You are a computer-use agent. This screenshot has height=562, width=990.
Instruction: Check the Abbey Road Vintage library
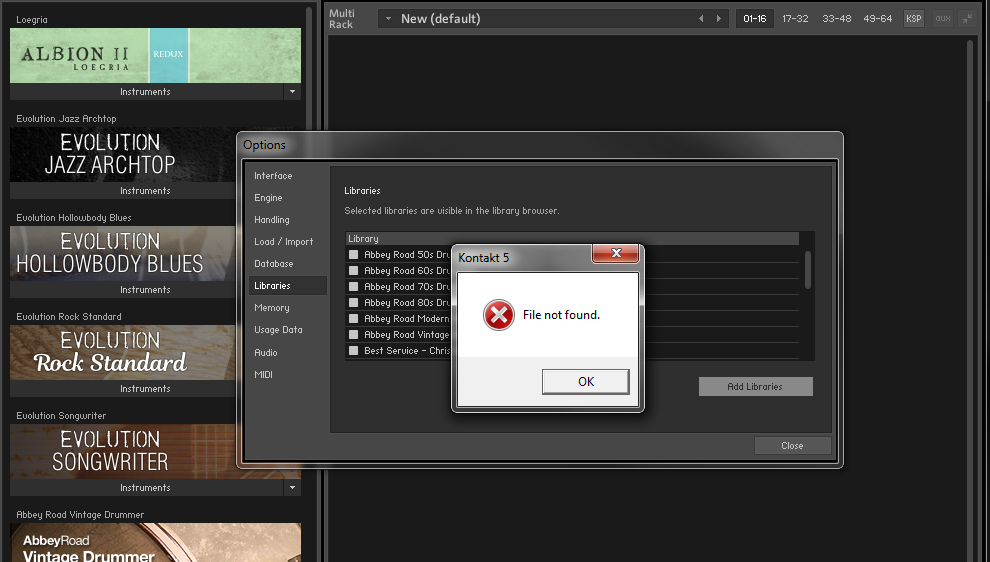tap(354, 335)
